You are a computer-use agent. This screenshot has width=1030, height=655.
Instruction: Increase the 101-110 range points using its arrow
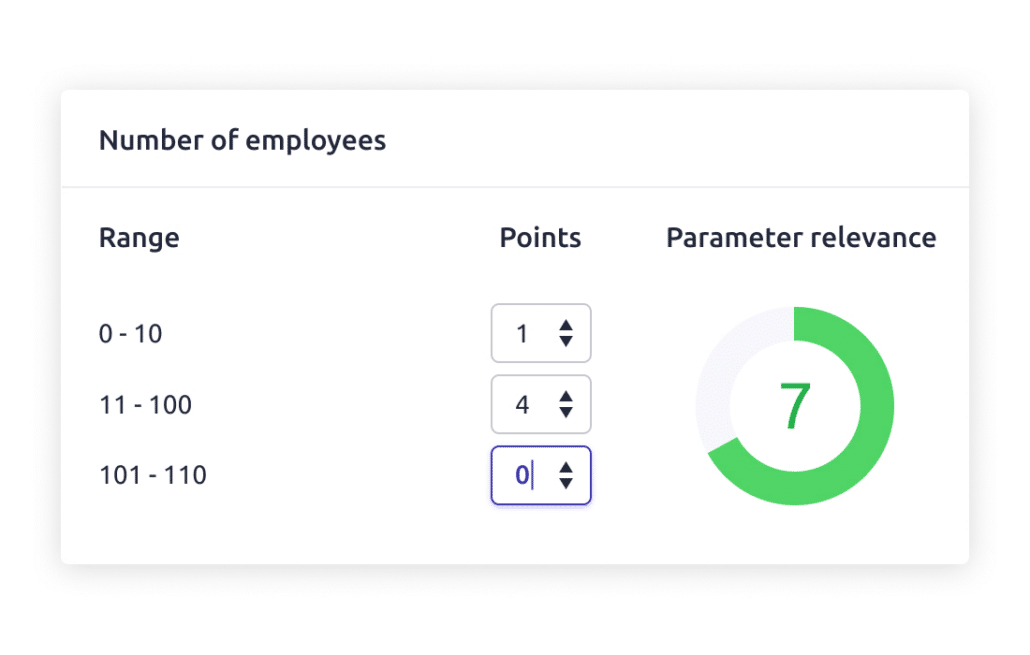coord(567,469)
